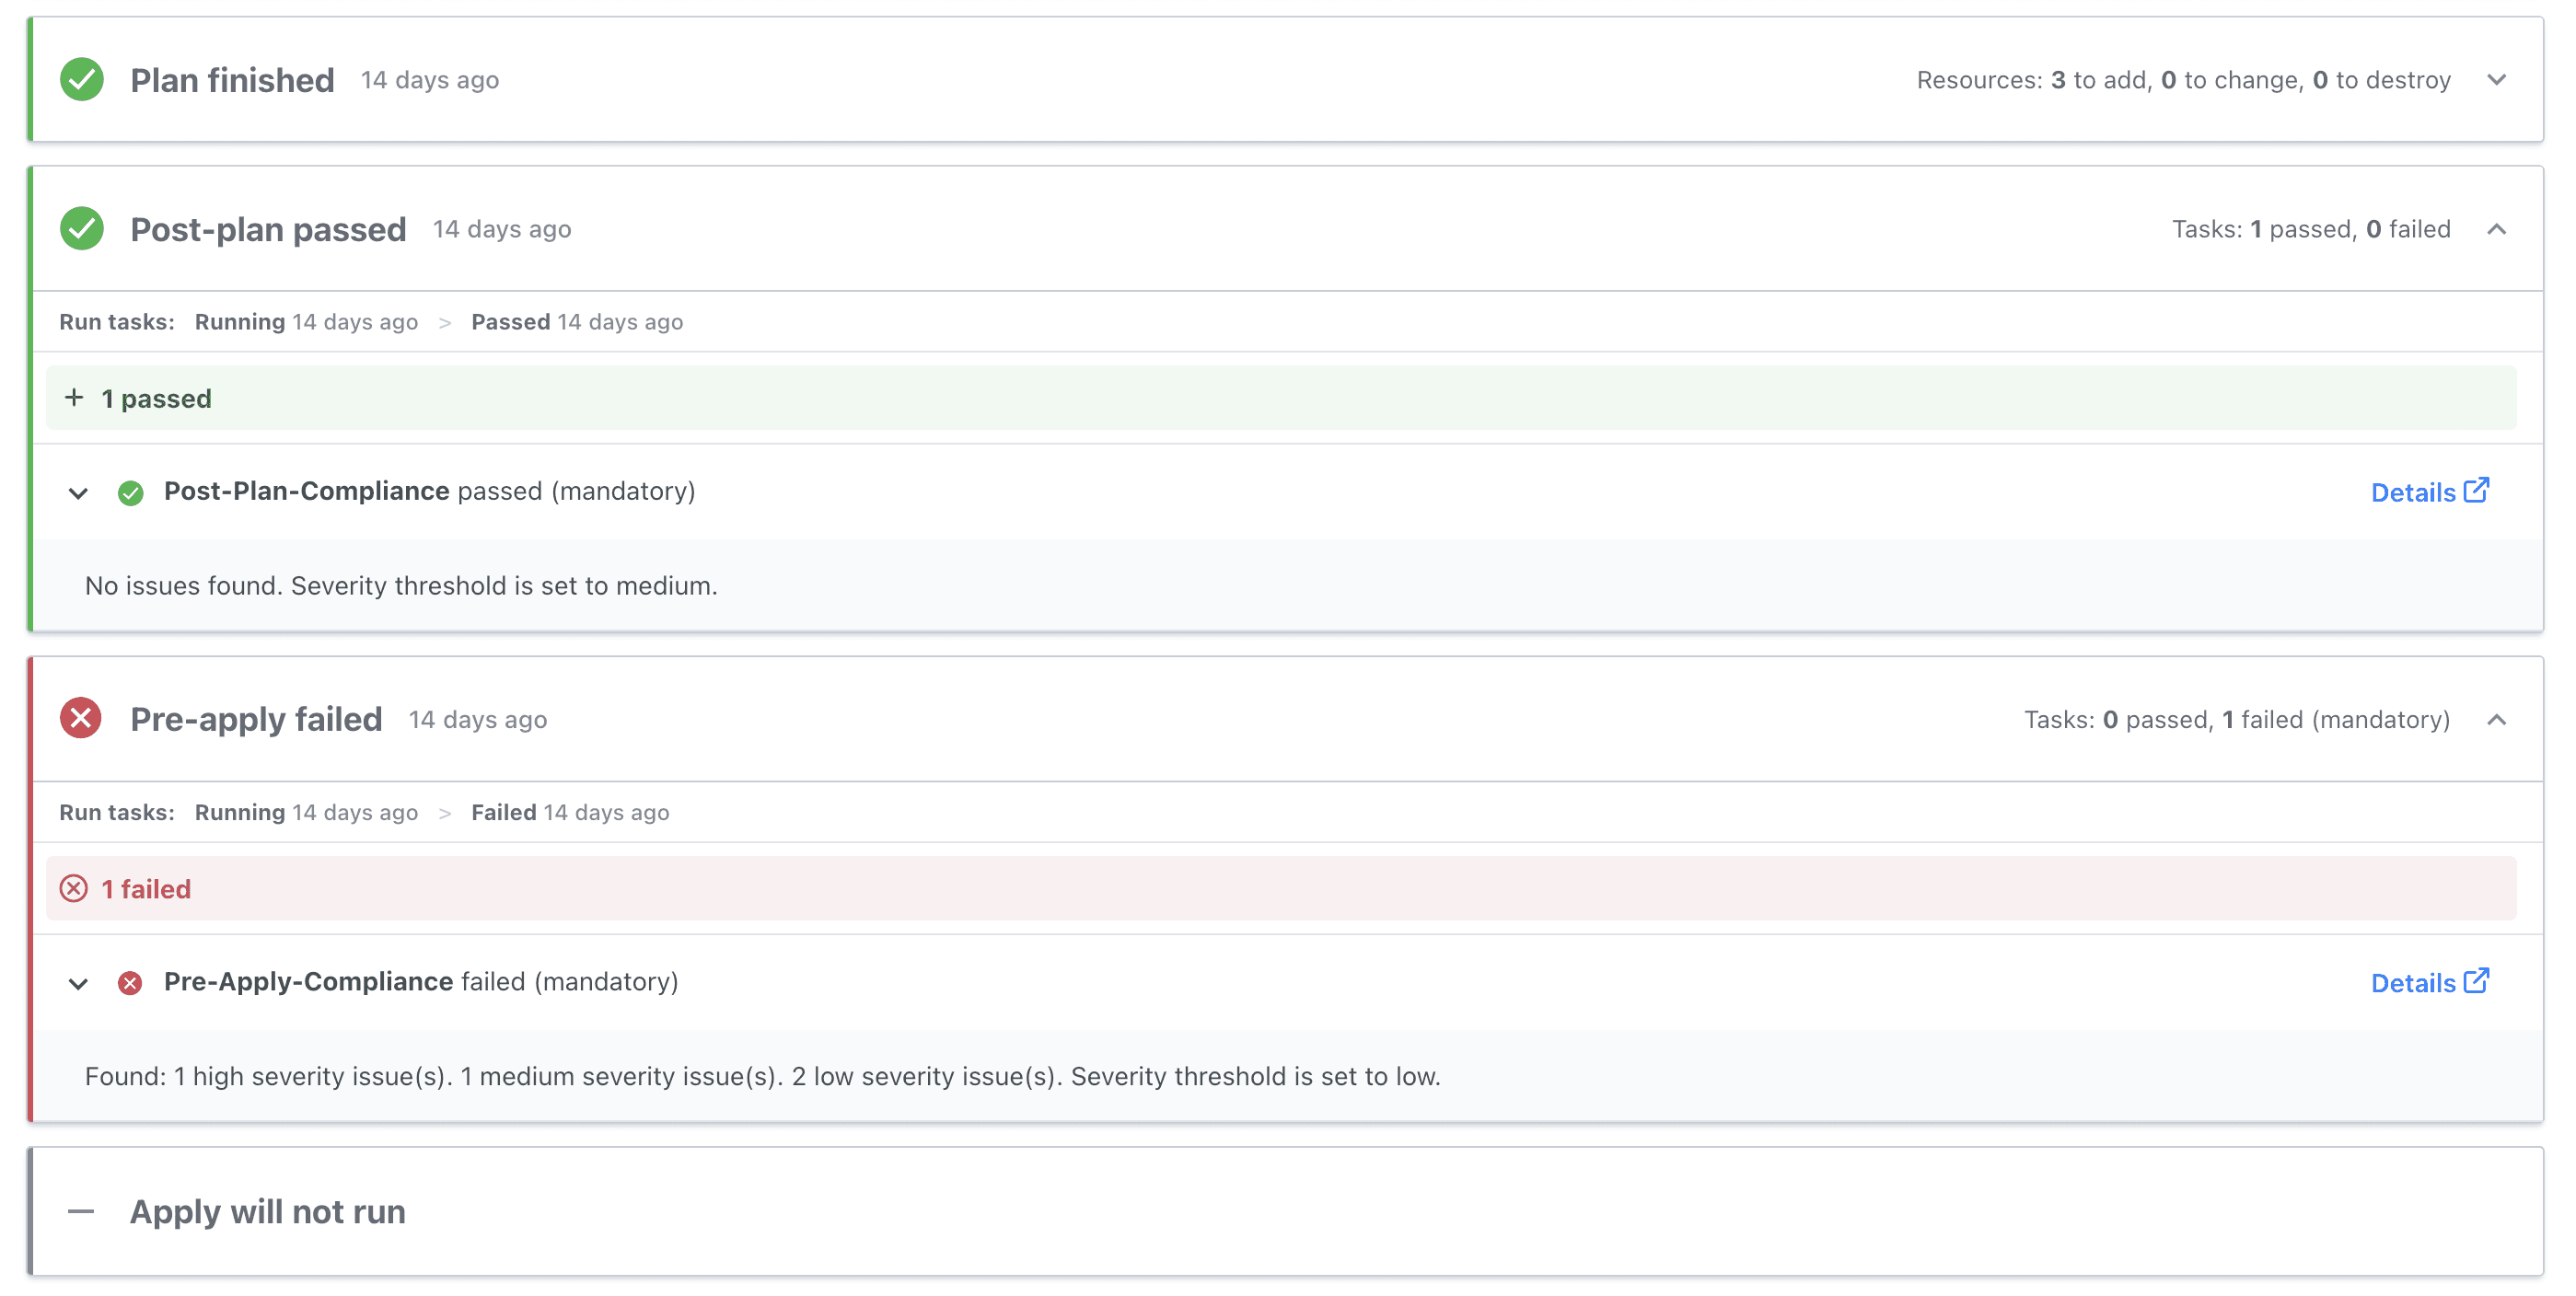Click the small red X by Pre-Apply-Compliance

pos(130,982)
